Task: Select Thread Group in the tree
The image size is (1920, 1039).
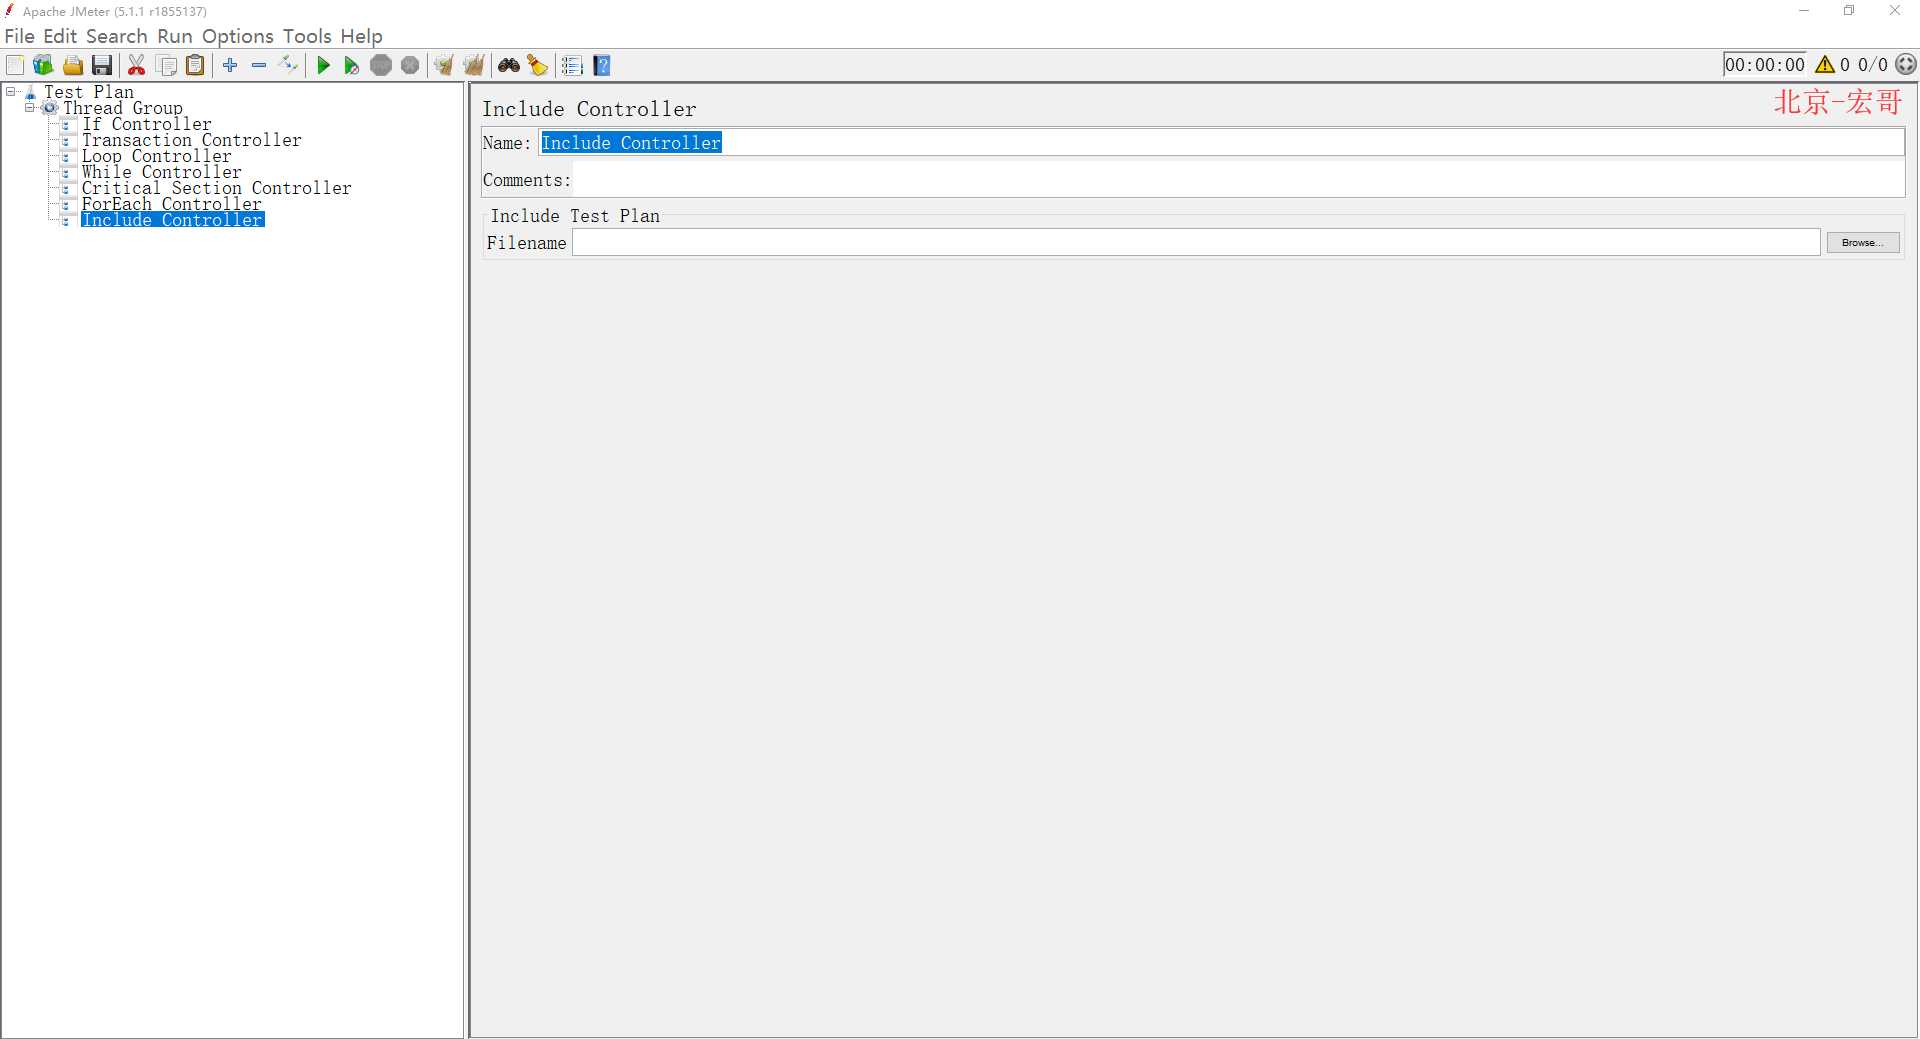Action: pyautogui.click(x=123, y=108)
